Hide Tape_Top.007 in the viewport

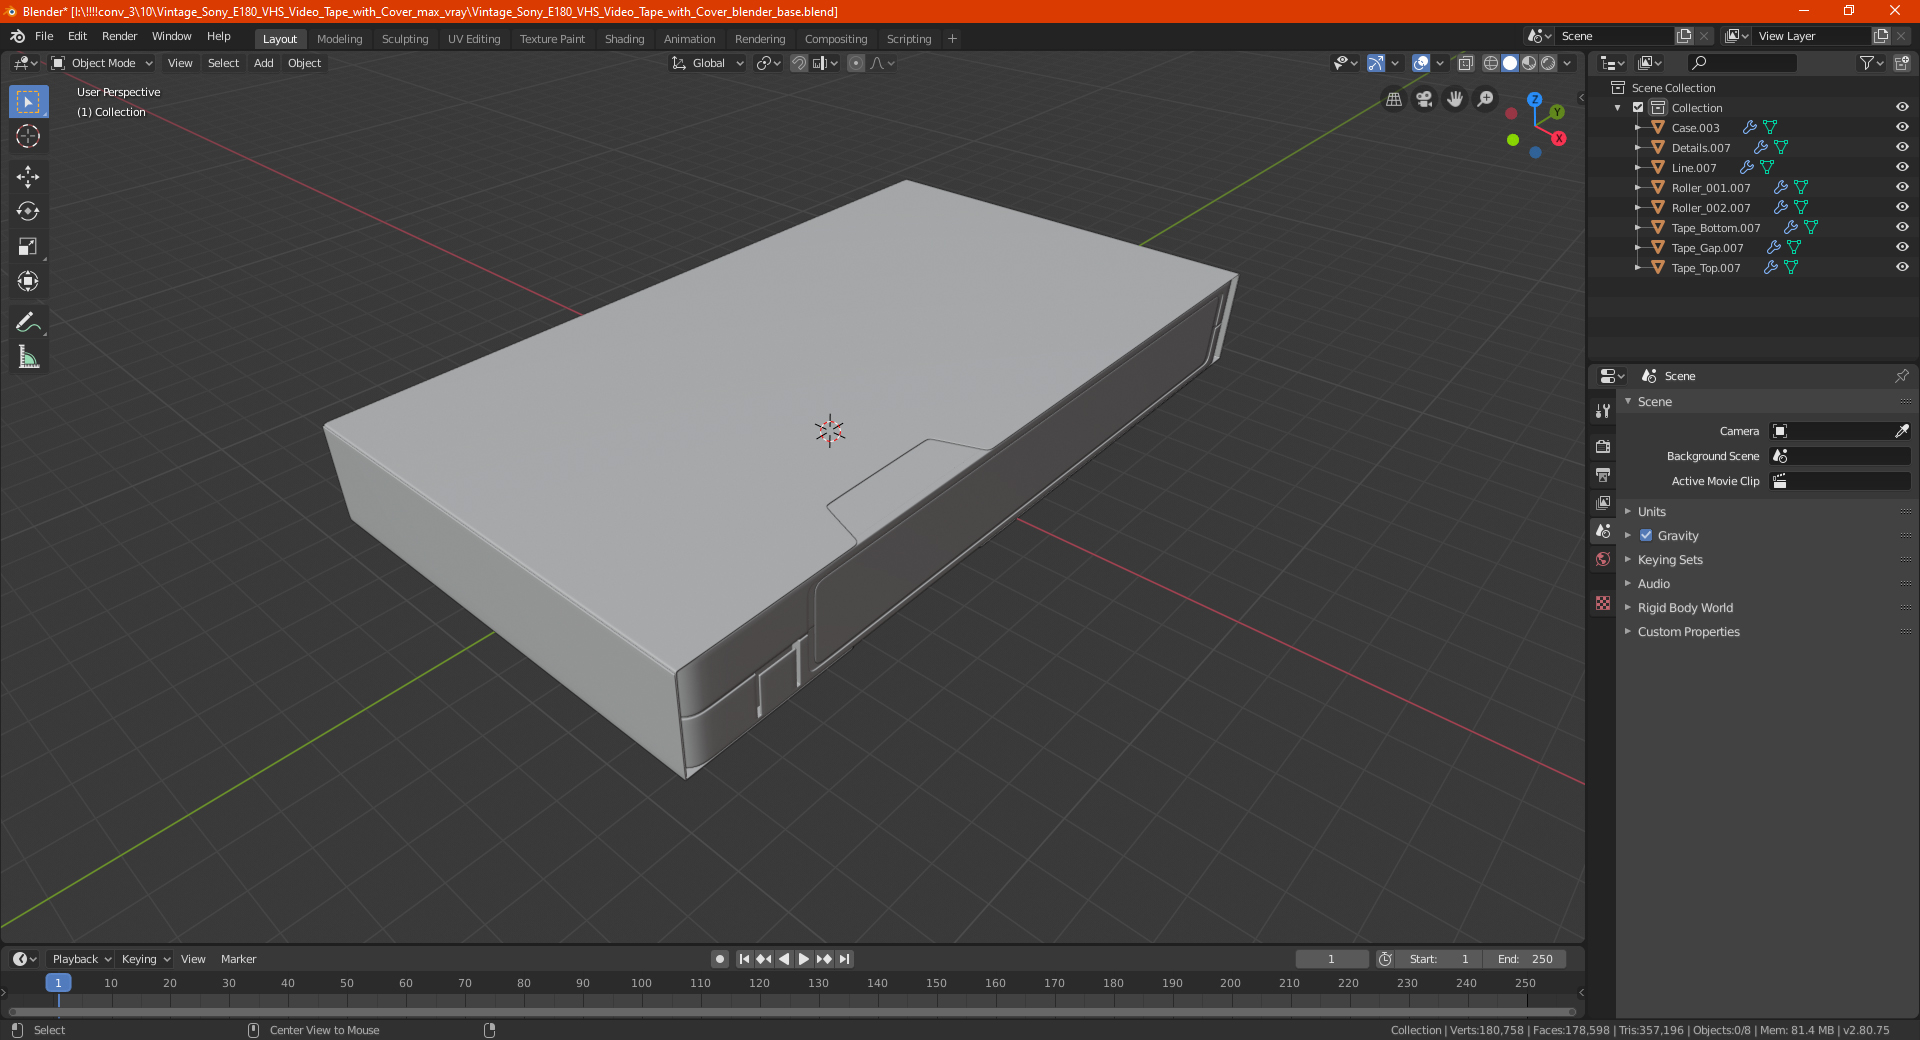(x=1902, y=267)
